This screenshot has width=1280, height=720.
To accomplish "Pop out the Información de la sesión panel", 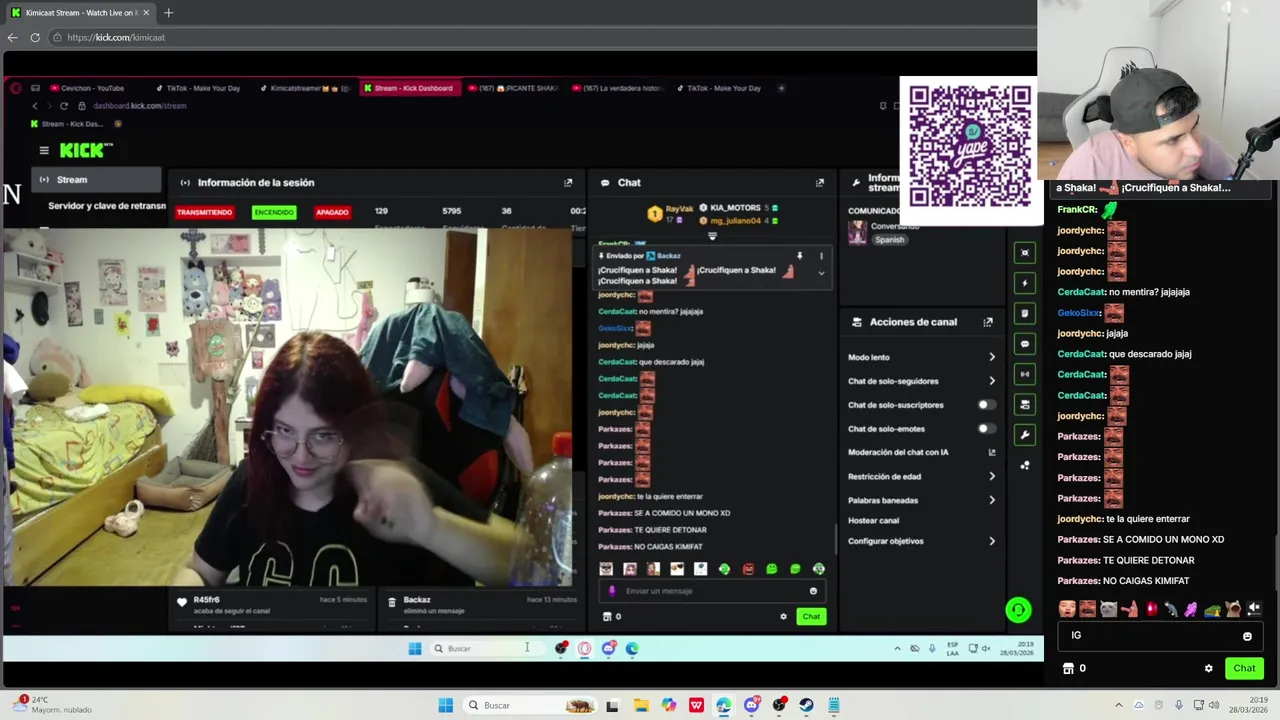I will 568,183.
